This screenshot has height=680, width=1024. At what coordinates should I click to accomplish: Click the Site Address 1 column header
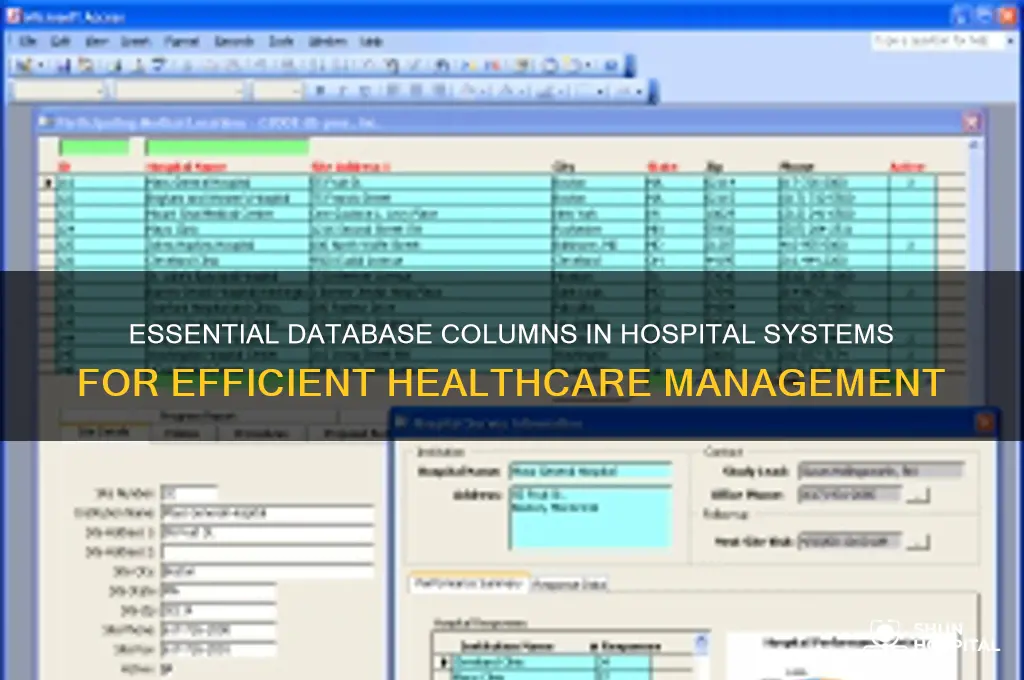click(x=350, y=167)
